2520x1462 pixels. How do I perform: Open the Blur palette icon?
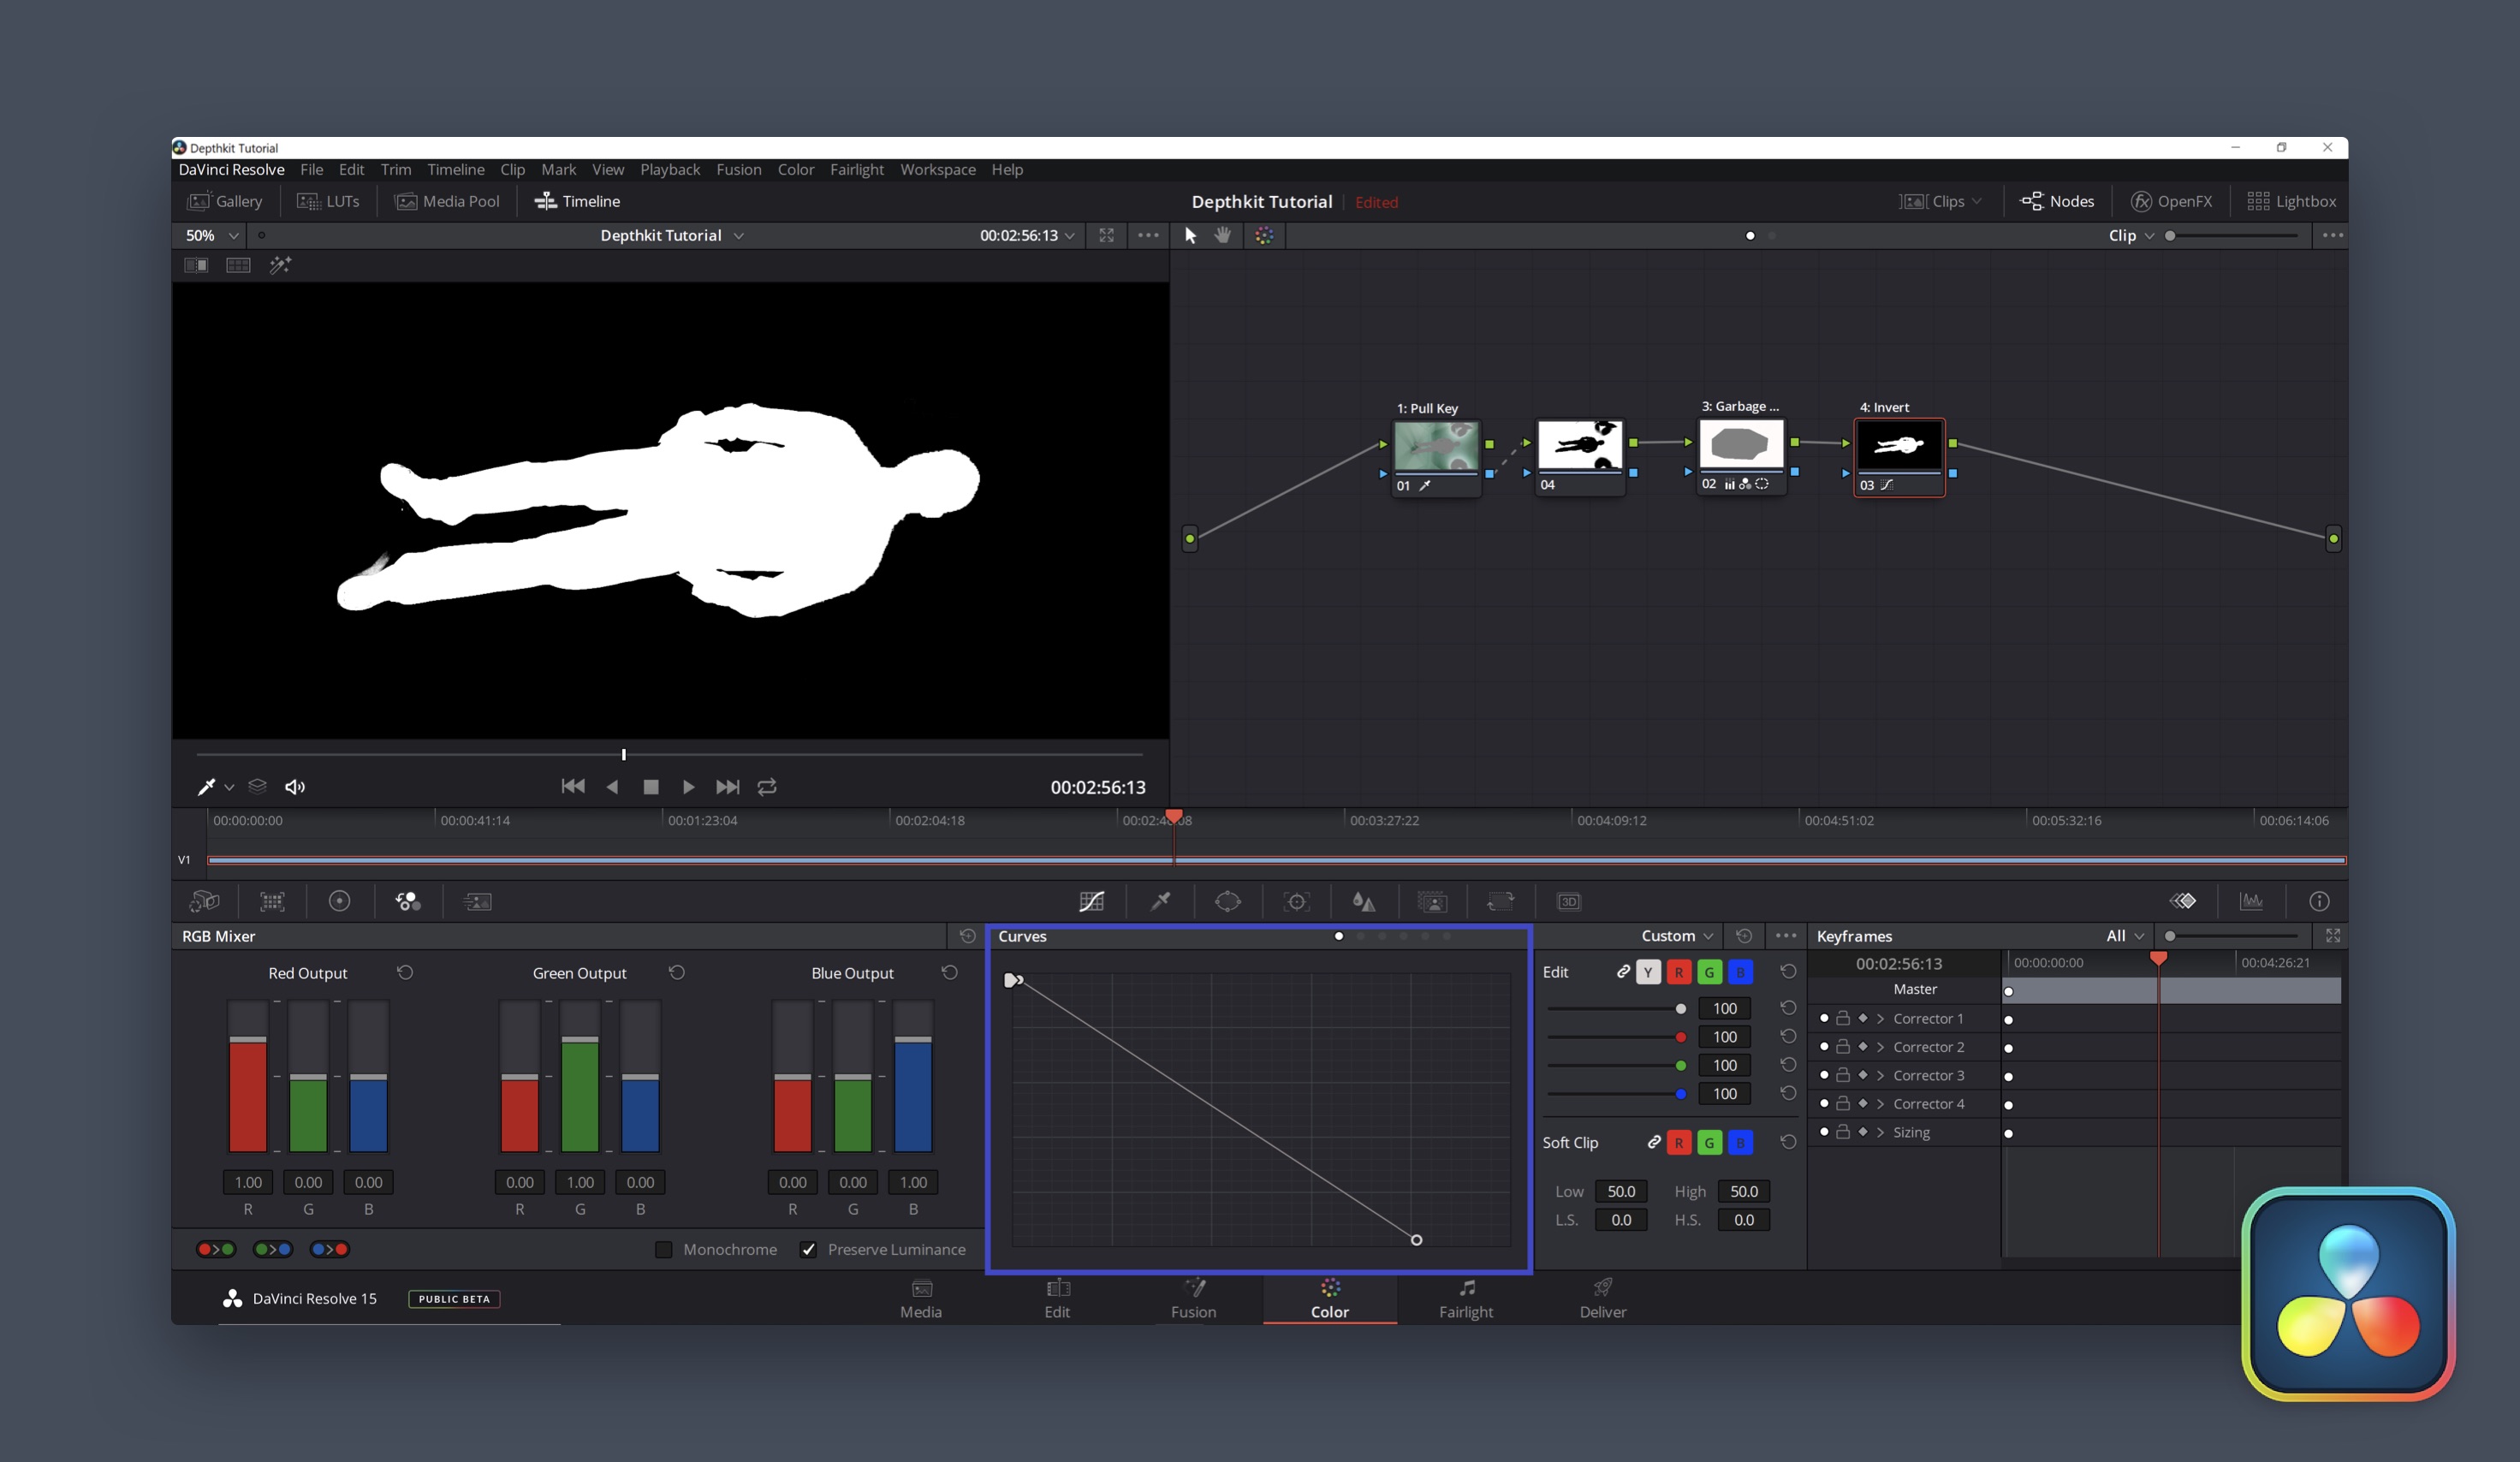1363,901
